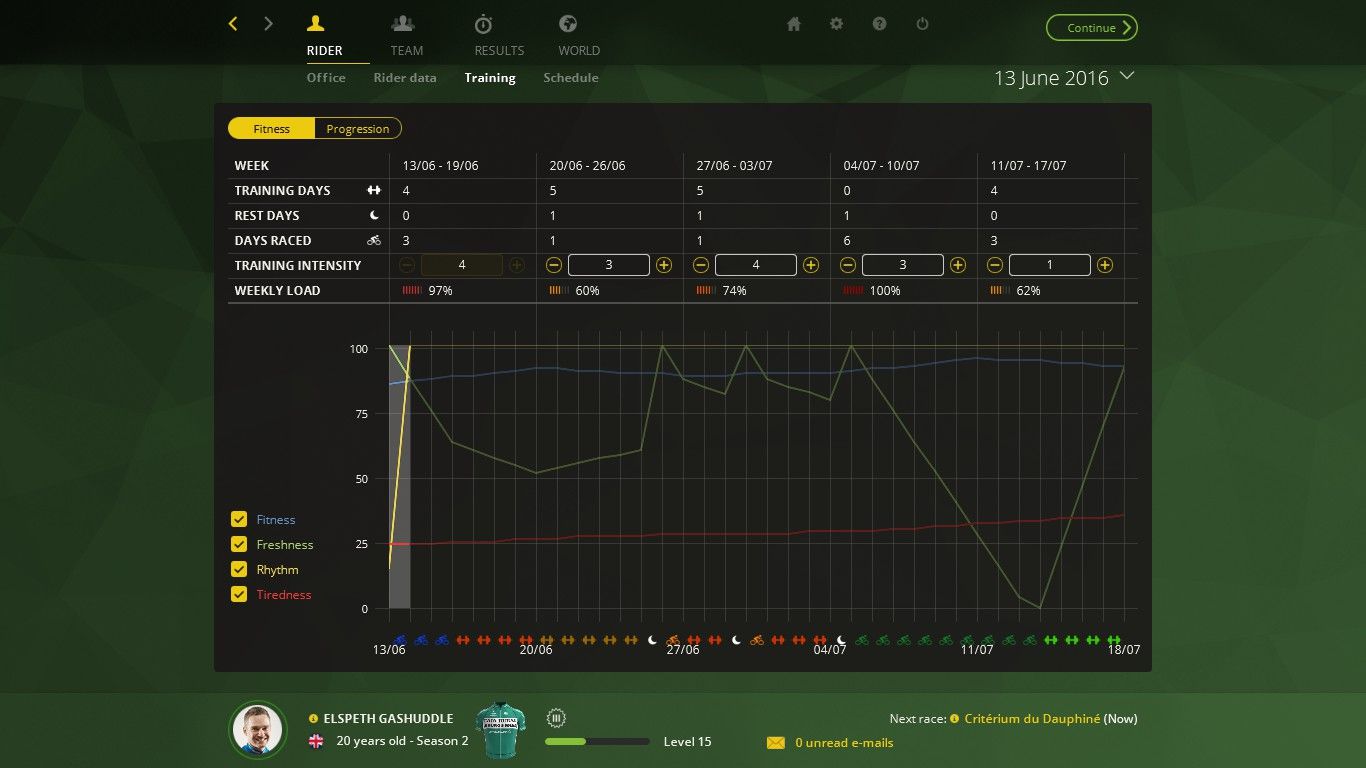The image size is (1366, 768).
Task: Uncheck the Fitness graph checkbox
Action: [239, 519]
